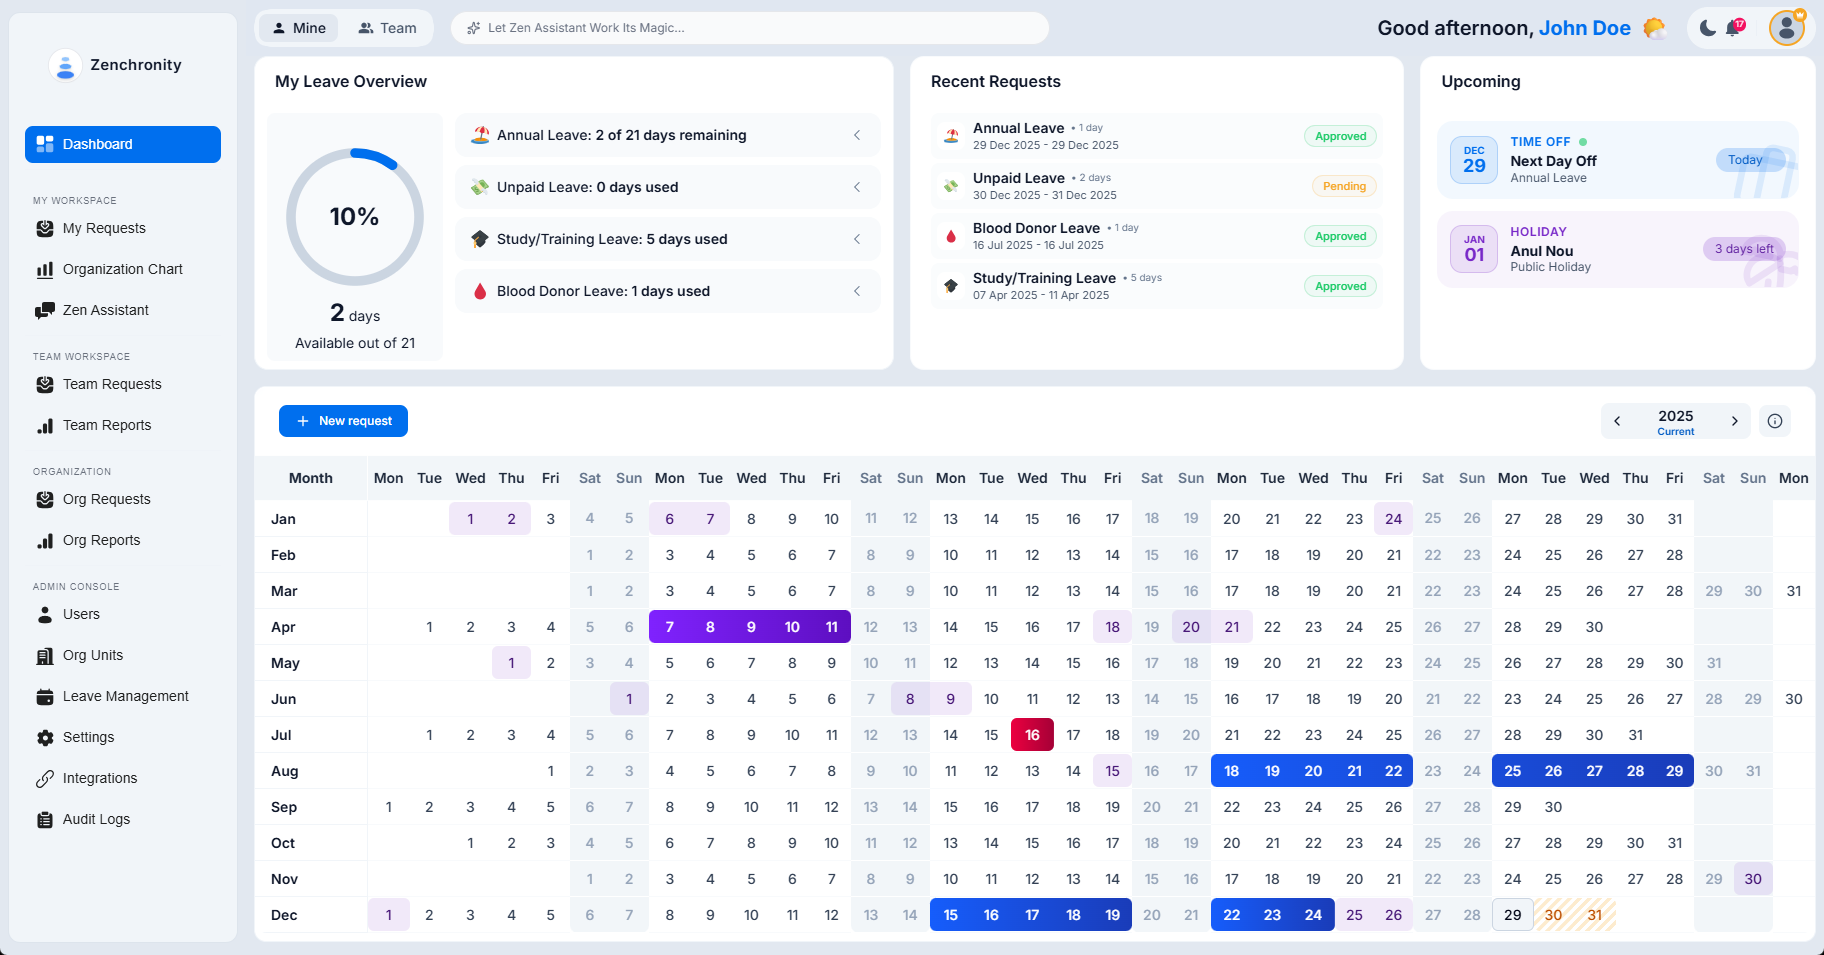
Task: Open Zen Assistant chat in sidebar
Action: [x=105, y=310]
